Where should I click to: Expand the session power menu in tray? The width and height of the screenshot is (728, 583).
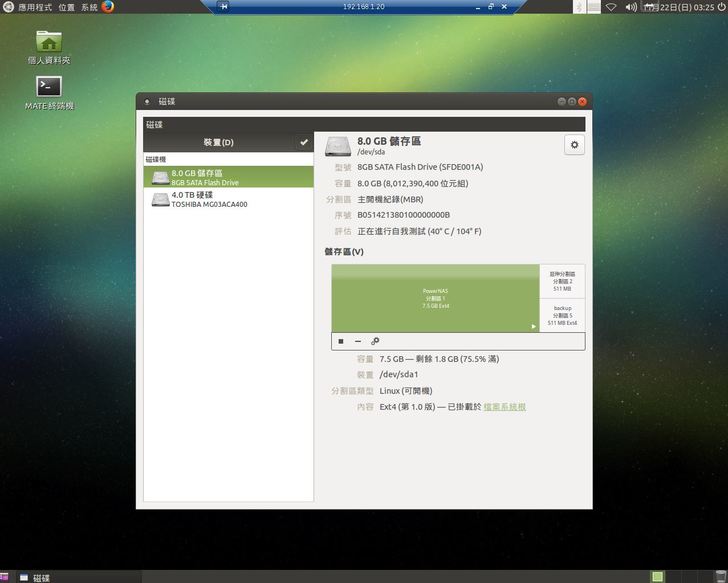pyautogui.click(x=719, y=7)
